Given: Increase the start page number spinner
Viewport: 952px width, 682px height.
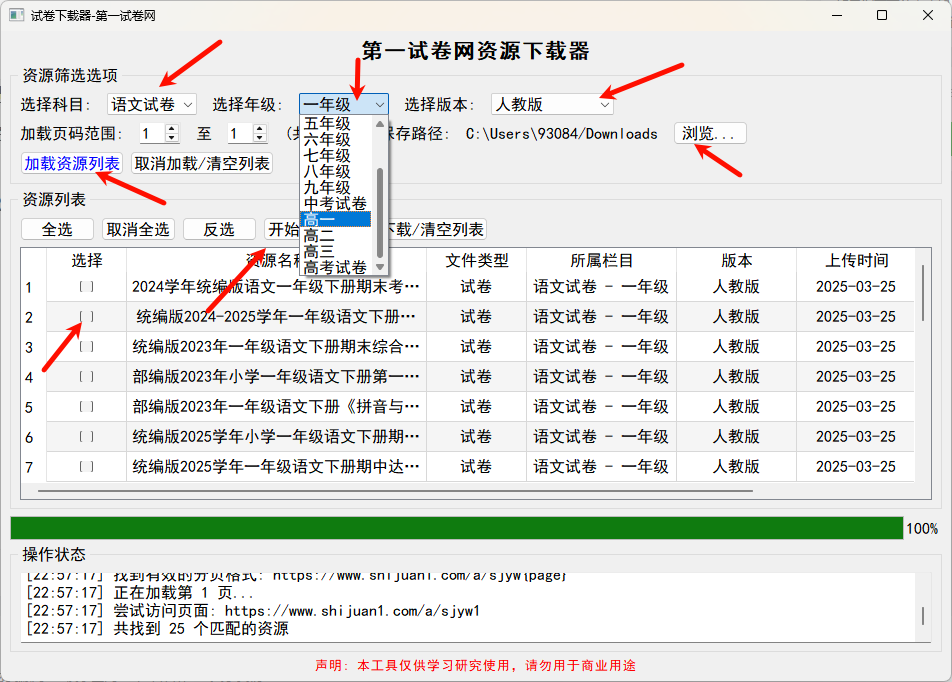Looking at the screenshot, I should pyautogui.click(x=172, y=129).
